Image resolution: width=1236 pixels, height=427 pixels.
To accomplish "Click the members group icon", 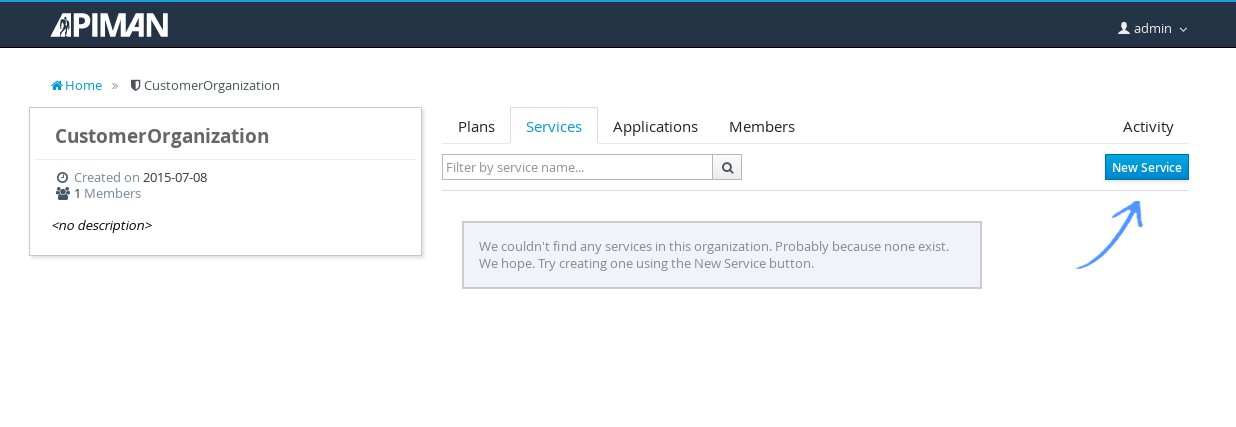I will pos(63,193).
